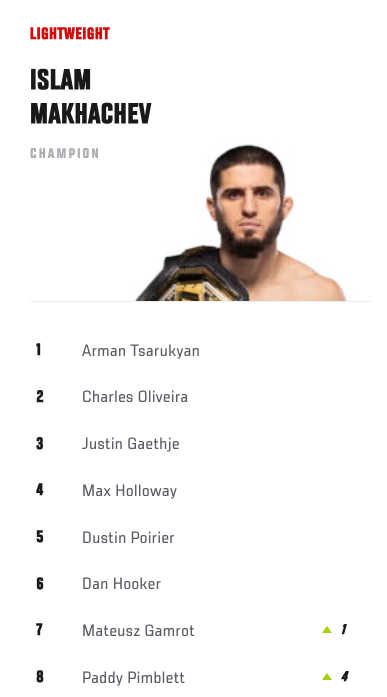Viewport: 387px width, 697px height.
Task: Click the CHAMPION label under Makhachev
Action: (64, 153)
